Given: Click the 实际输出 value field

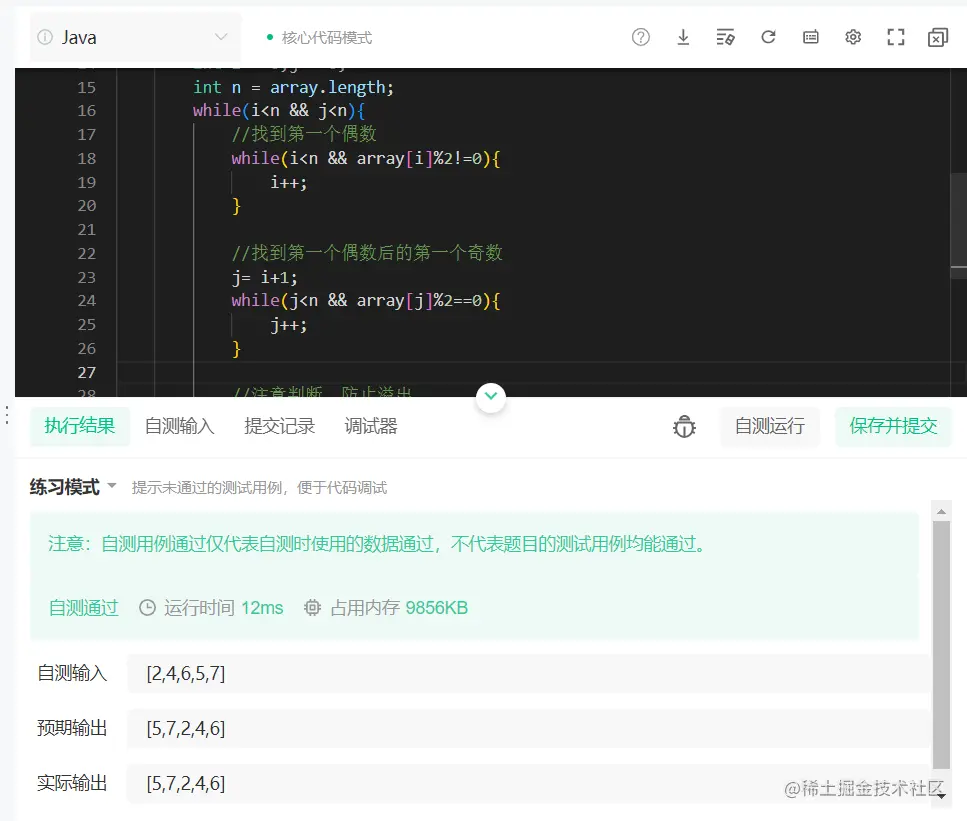Looking at the screenshot, I should [x=528, y=783].
